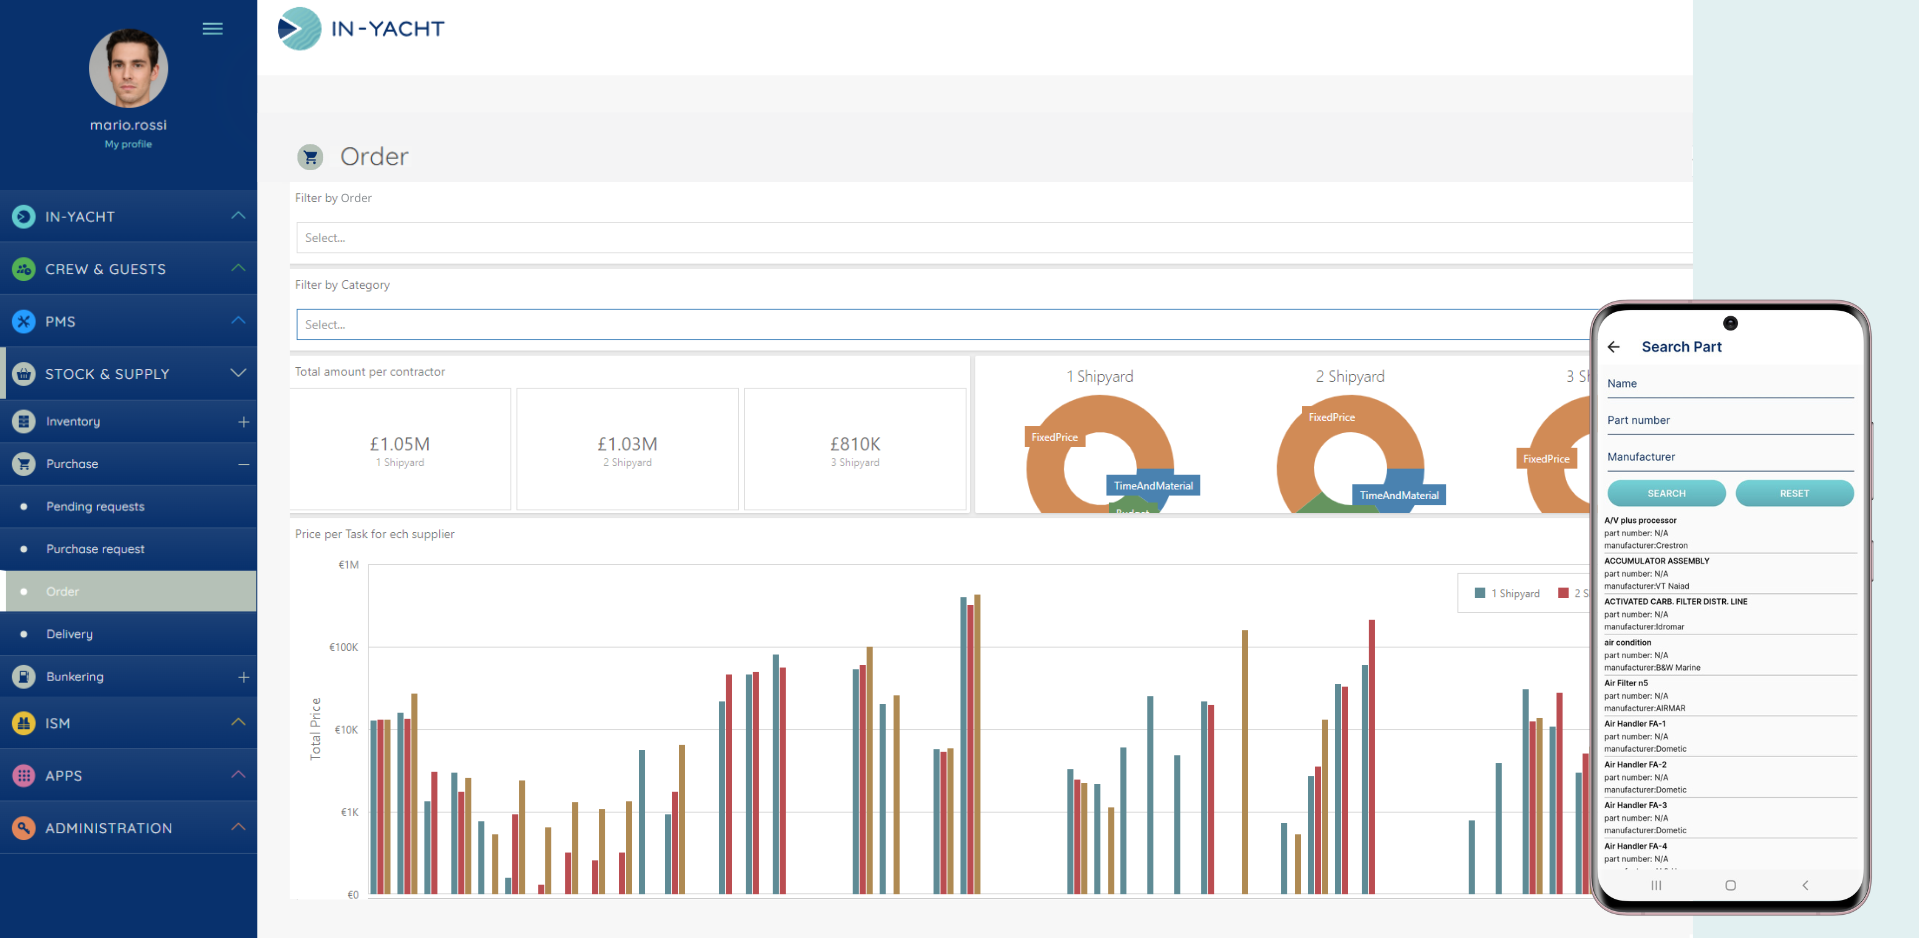Viewport: 1919px width, 938px height.
Task: Click the Administration sidebar icon
Action: 24,828
